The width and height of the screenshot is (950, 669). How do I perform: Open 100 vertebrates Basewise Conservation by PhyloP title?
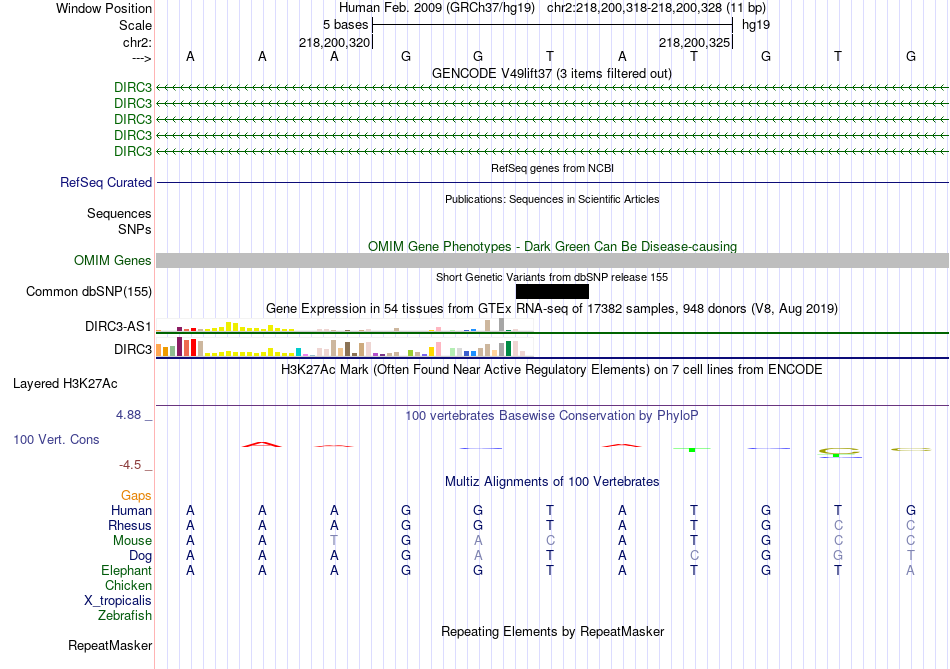(552, 416)
